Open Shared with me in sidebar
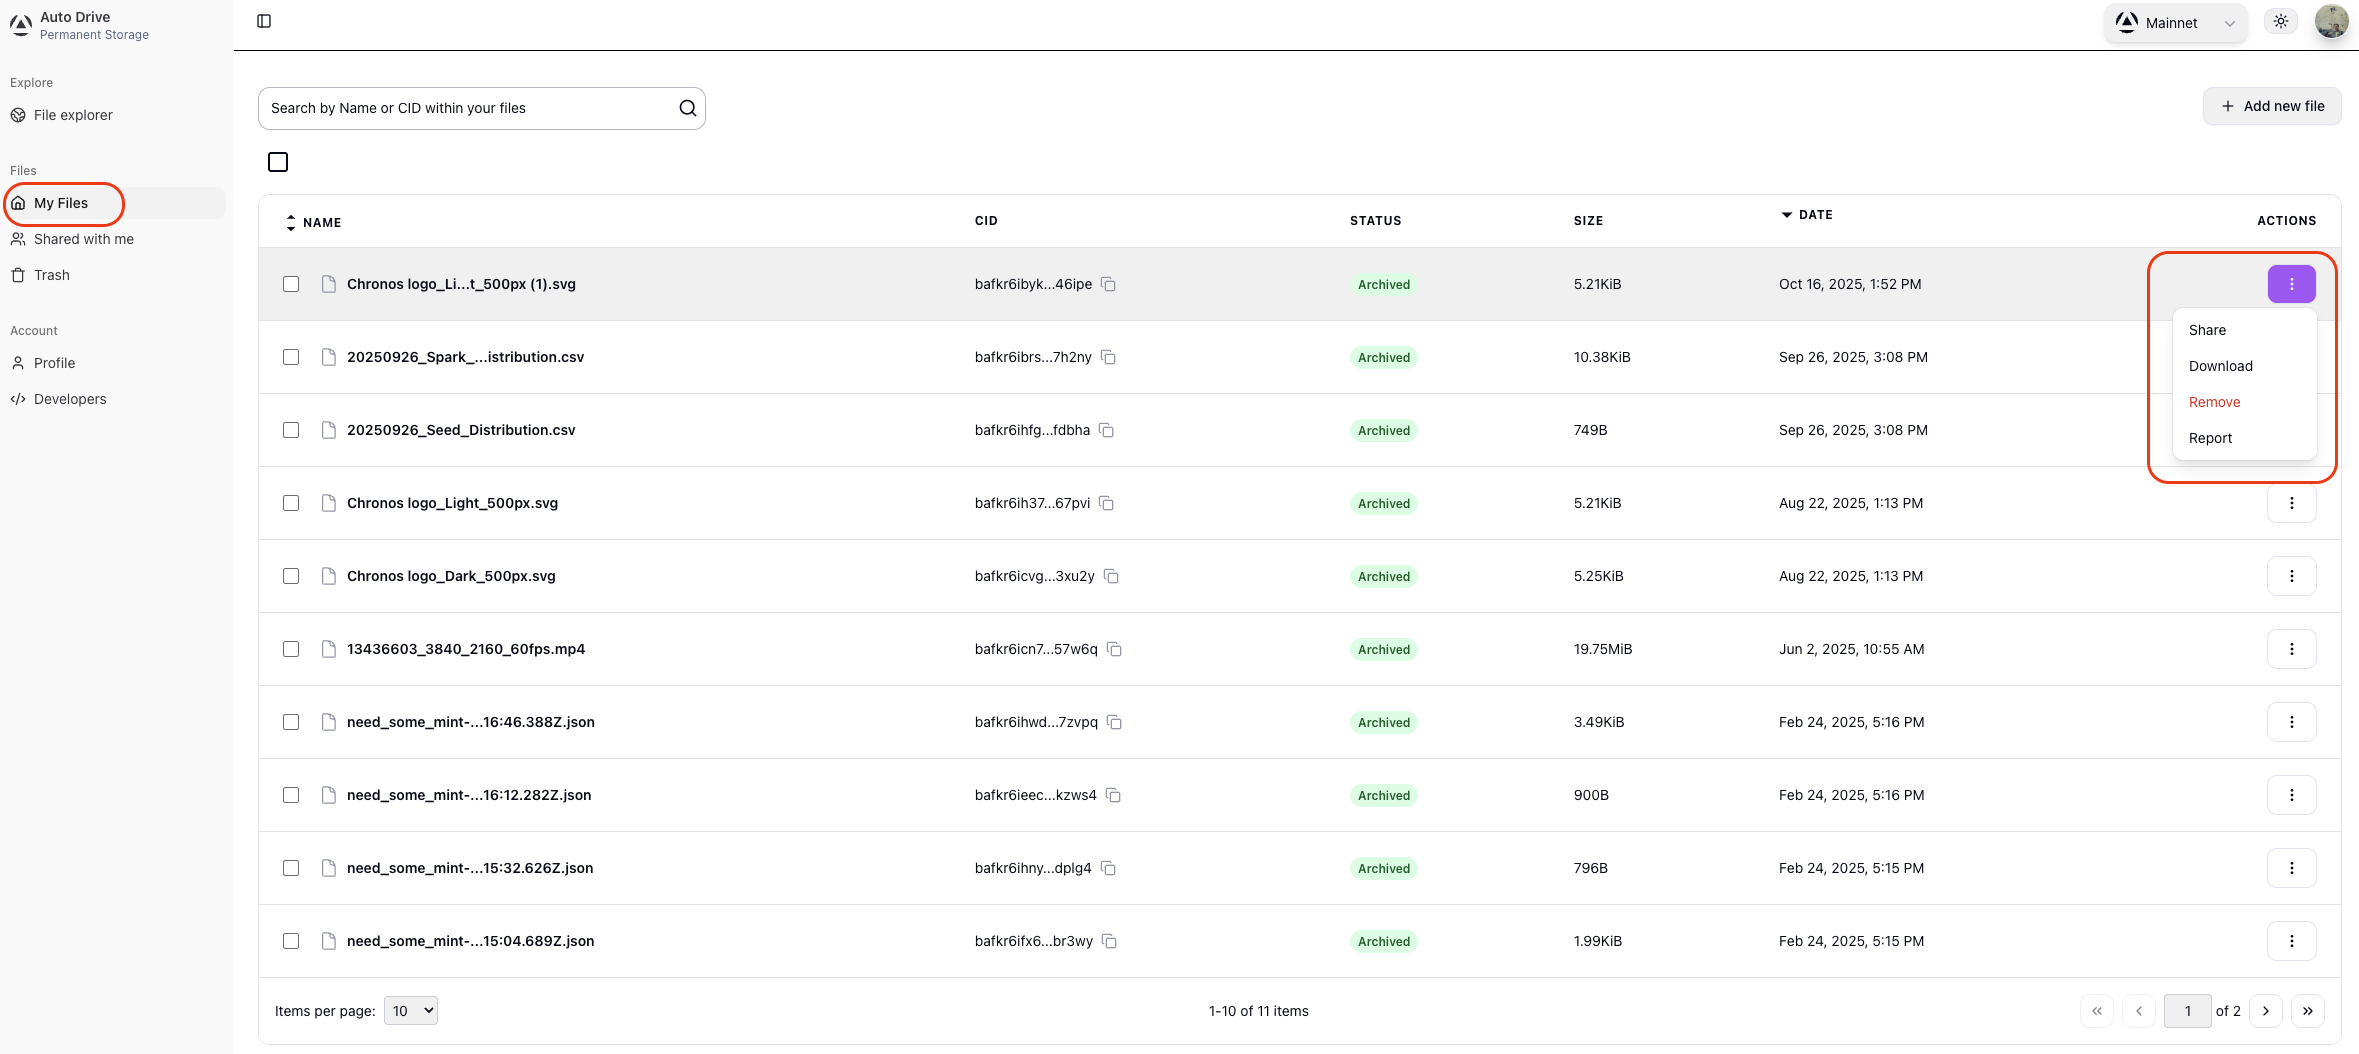 (84, 239)
